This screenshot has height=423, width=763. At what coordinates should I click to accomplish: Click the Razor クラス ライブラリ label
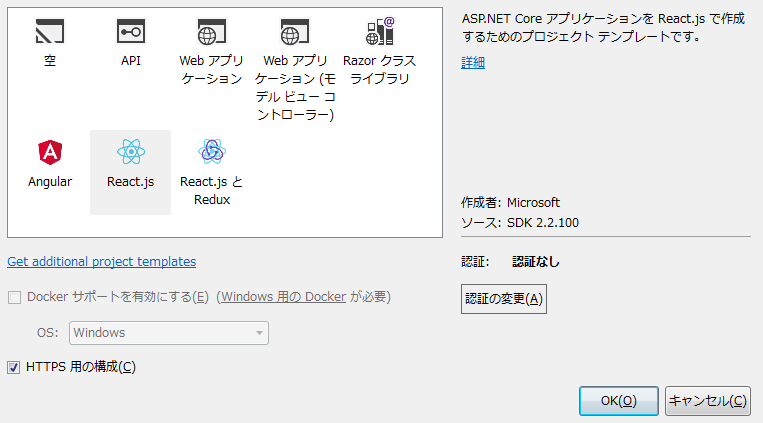point(380,70)
